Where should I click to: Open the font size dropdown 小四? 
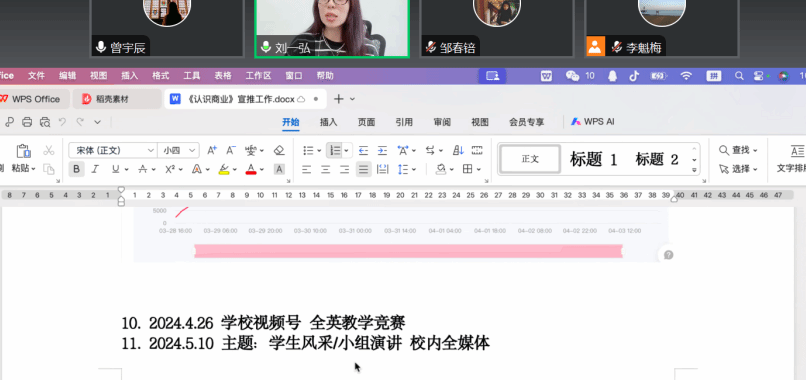179,150
